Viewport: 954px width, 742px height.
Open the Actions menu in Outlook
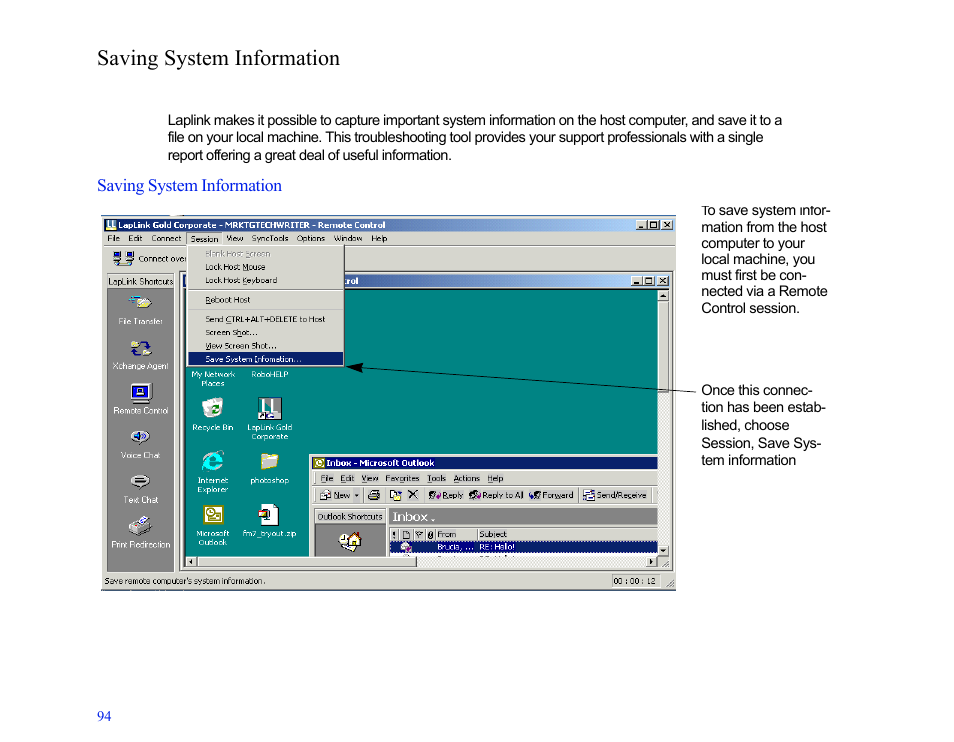tap(466, 479)
